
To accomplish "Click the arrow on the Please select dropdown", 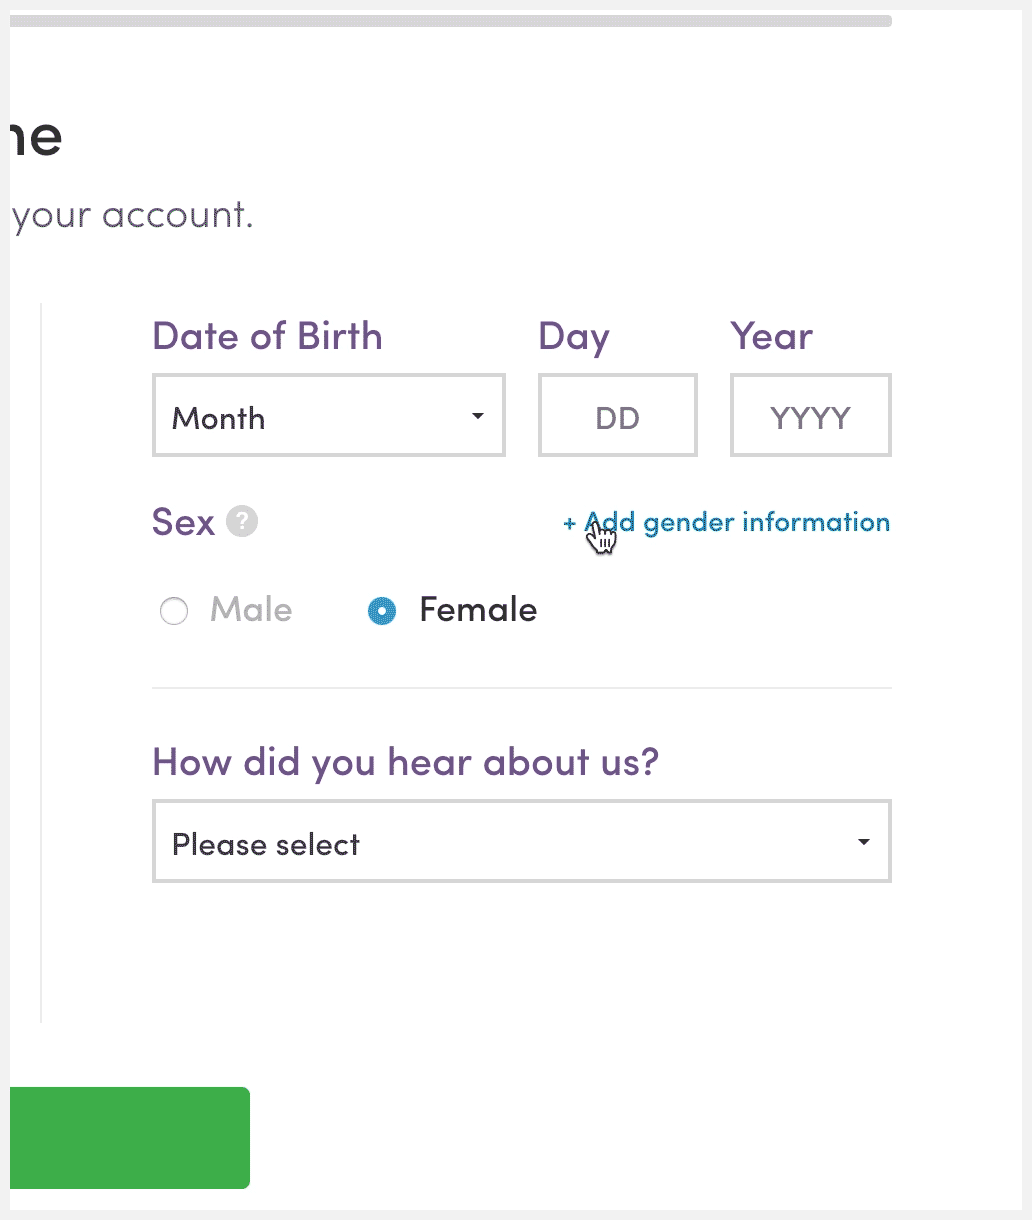I will pyautogui.click(x=864, y=842).
